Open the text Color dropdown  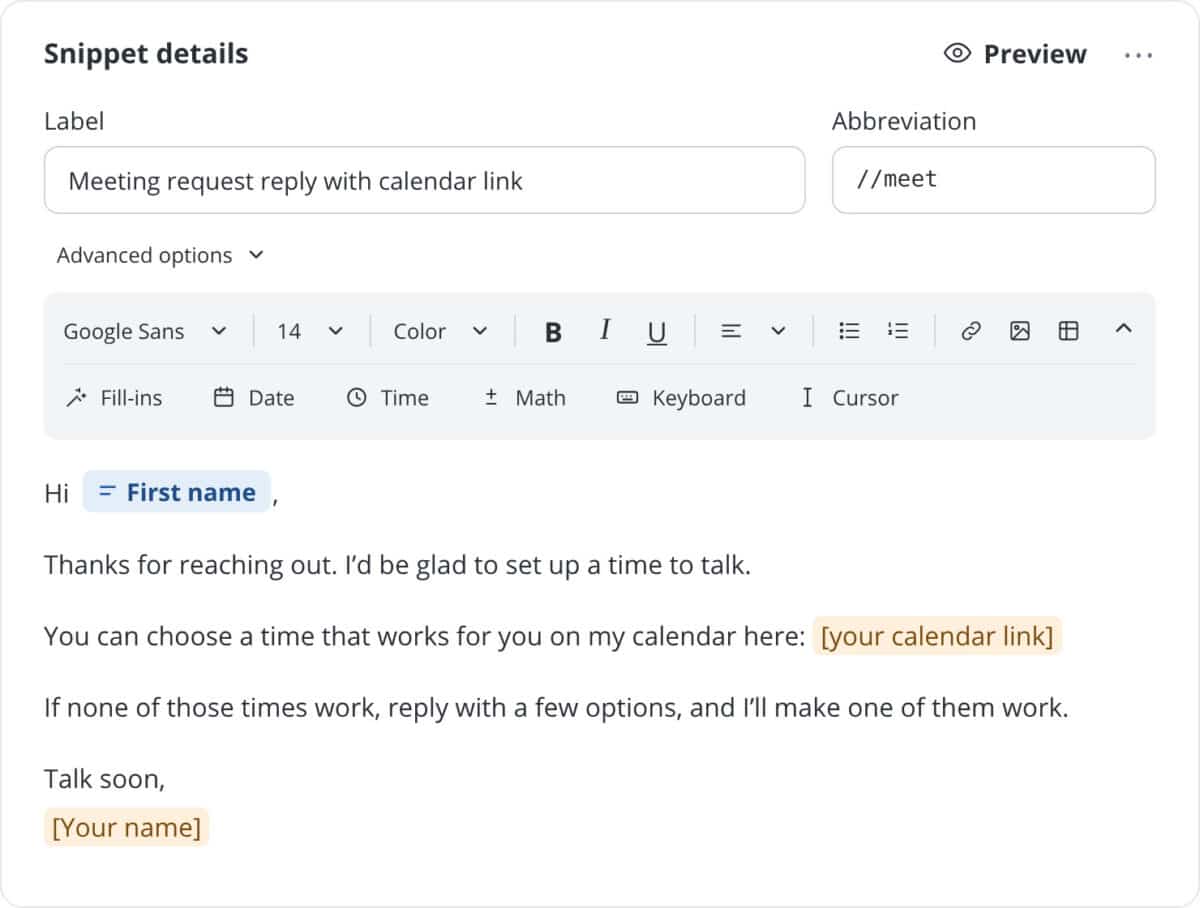coord(440,331)
